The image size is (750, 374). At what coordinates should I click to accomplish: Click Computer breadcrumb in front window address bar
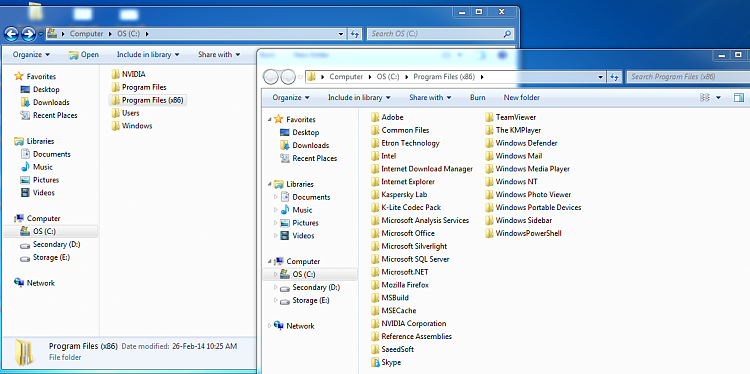point(346,77)
